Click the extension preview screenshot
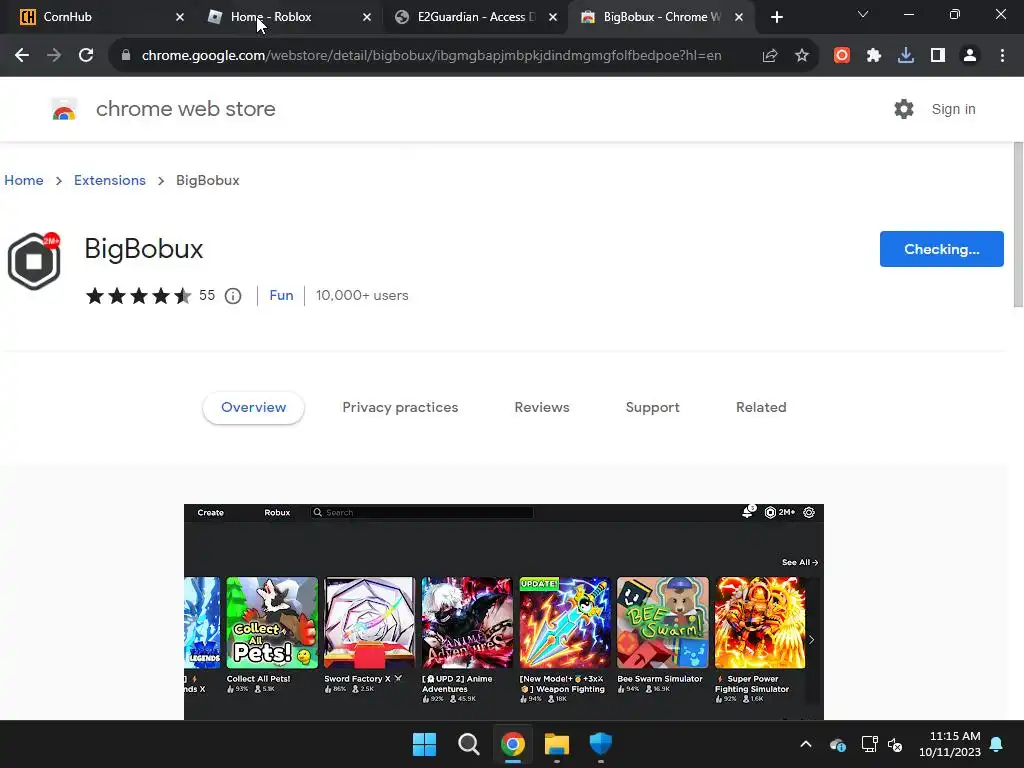The image size is (1024, 768). click(x=504, y=611)
